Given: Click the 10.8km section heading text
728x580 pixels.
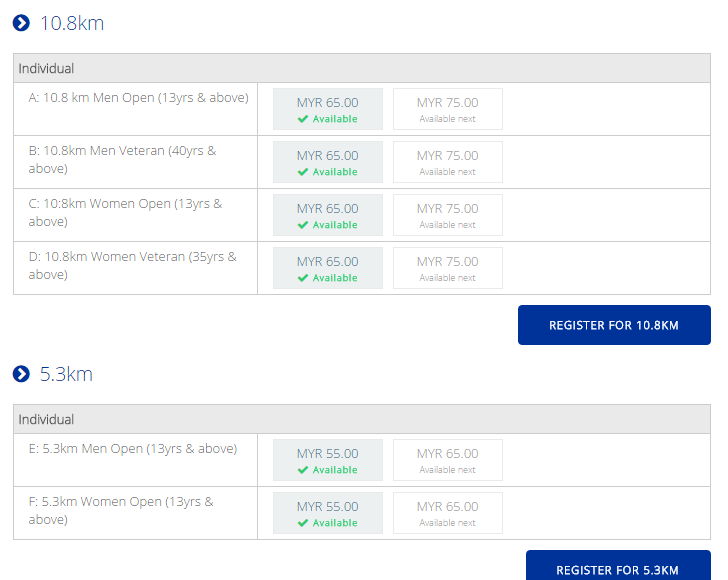Looking at the screenshot, I should click(72, 23).
